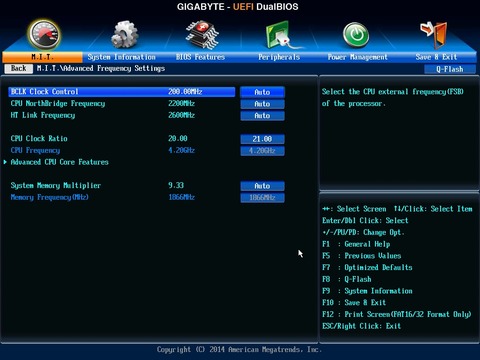Click the M.I.T. speedometer gauge icon
Image resolution: width=480 pixels, height=360 pixels.
point(44,35)
